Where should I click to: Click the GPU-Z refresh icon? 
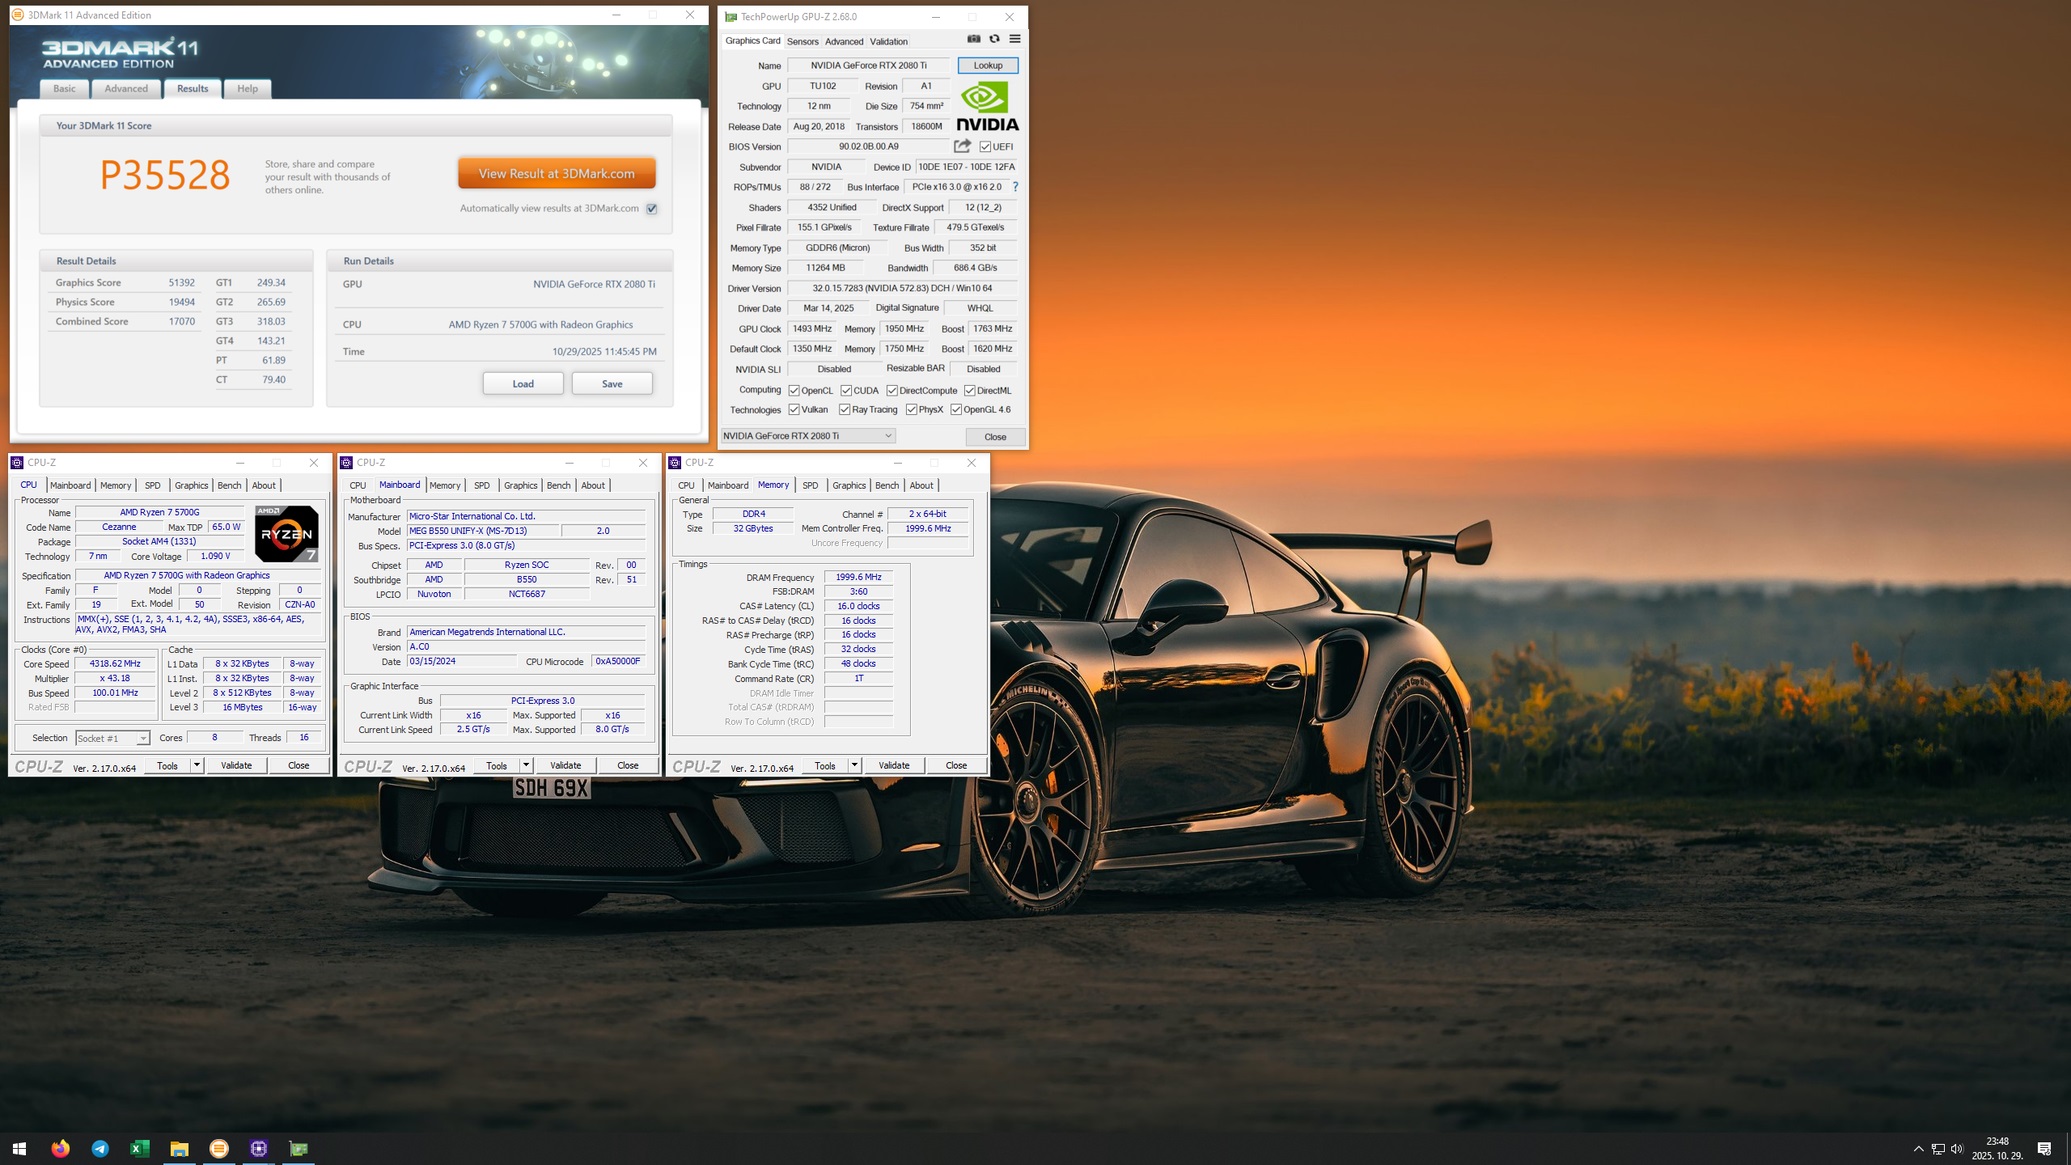994,39
